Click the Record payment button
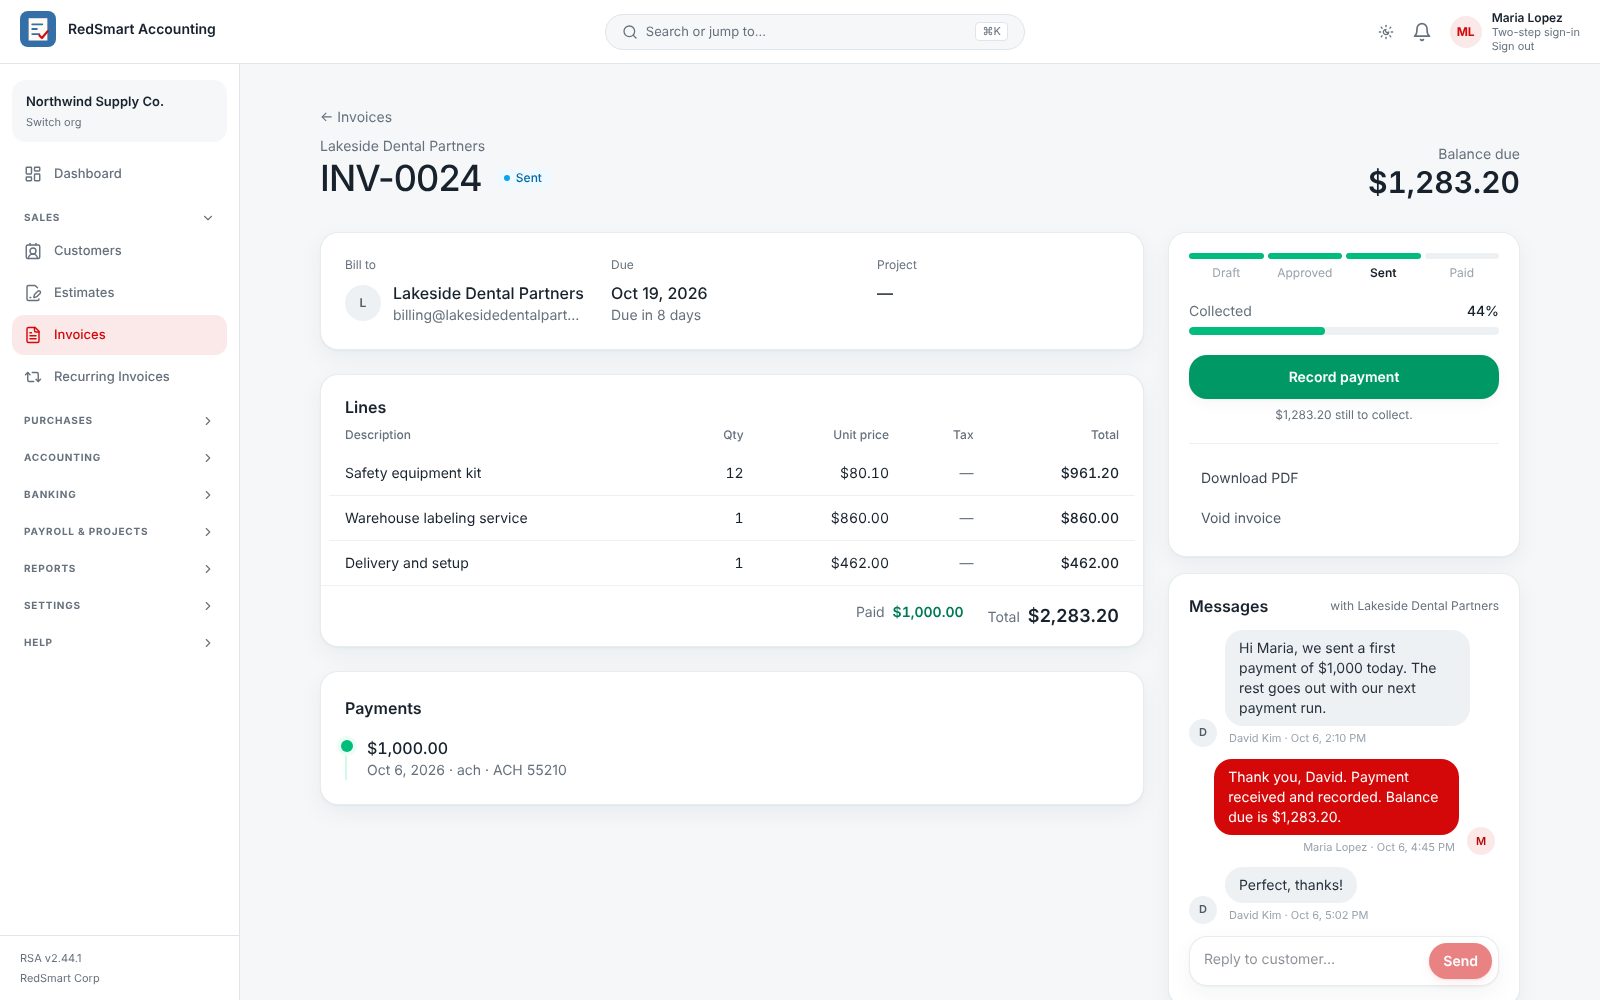The image size is (1600, 1000). click(x=1343, y=377)
